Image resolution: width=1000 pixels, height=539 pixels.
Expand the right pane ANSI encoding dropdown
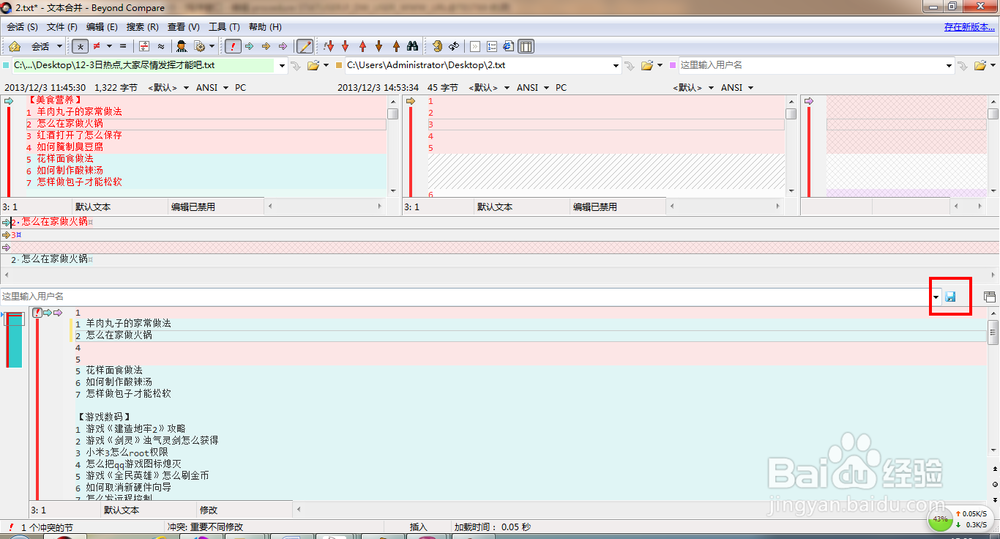751,87
